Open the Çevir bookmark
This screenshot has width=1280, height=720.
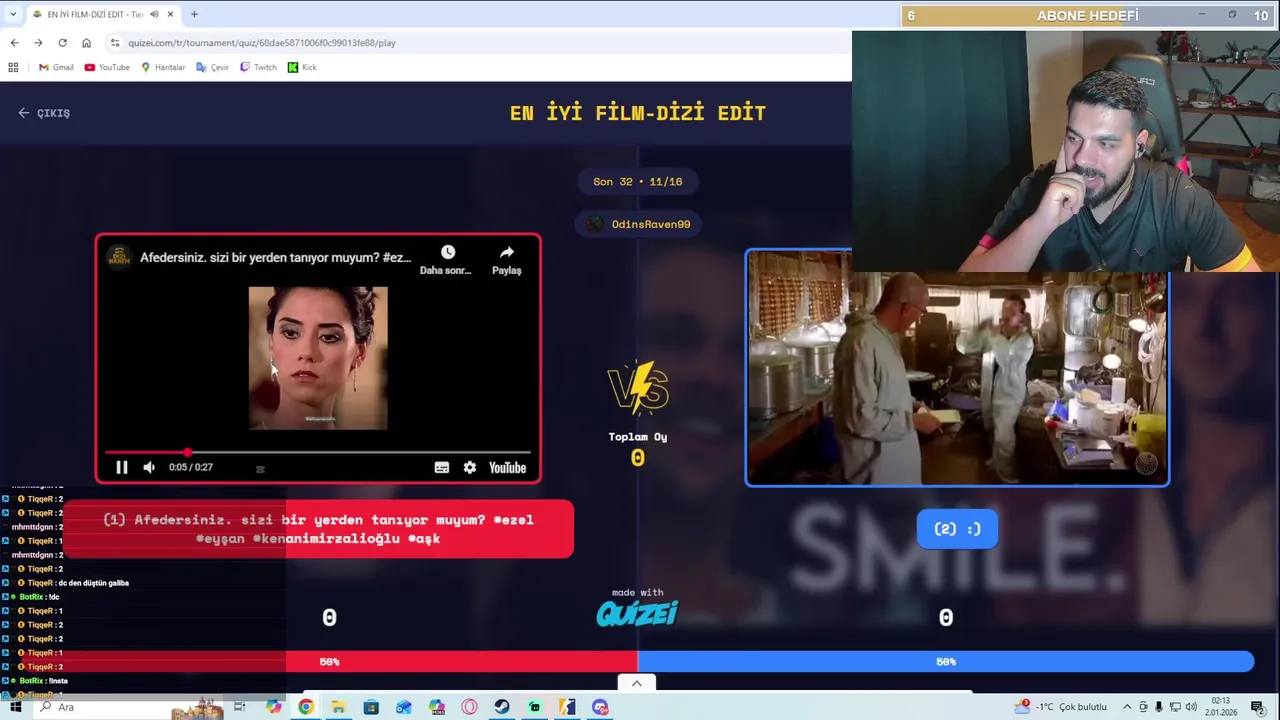tap(213, 67)
